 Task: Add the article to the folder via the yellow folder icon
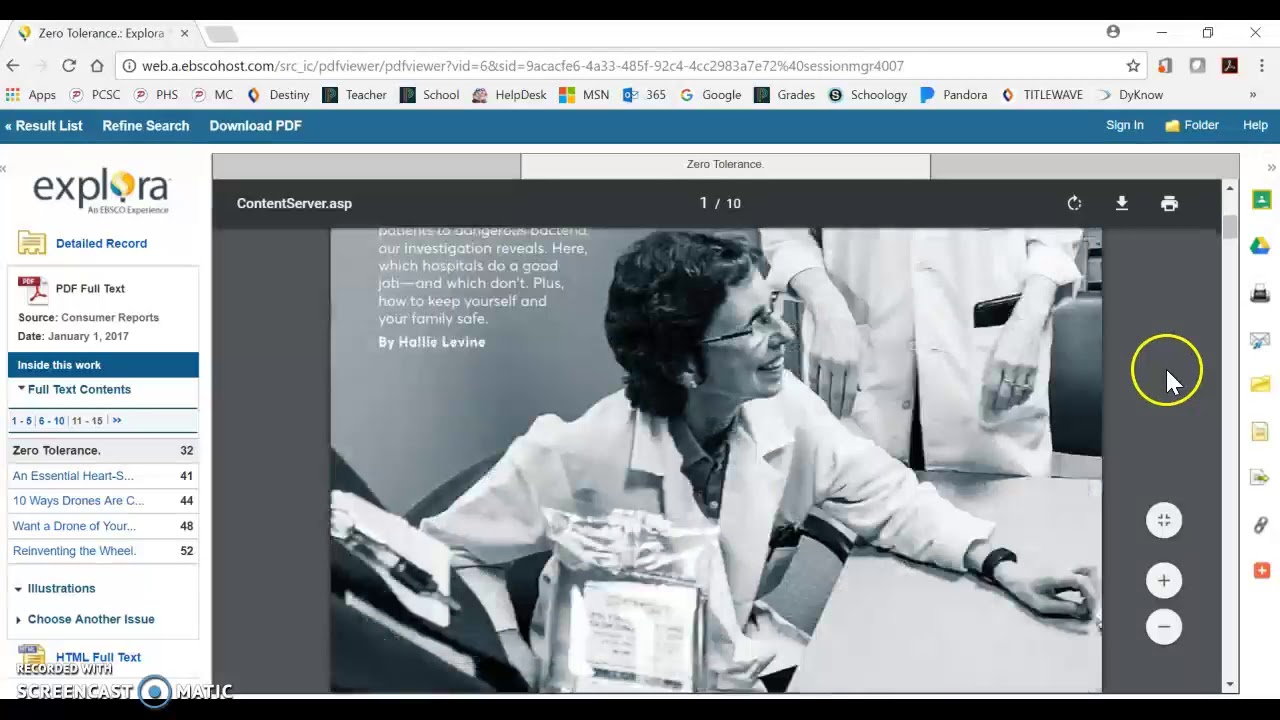1261,385
